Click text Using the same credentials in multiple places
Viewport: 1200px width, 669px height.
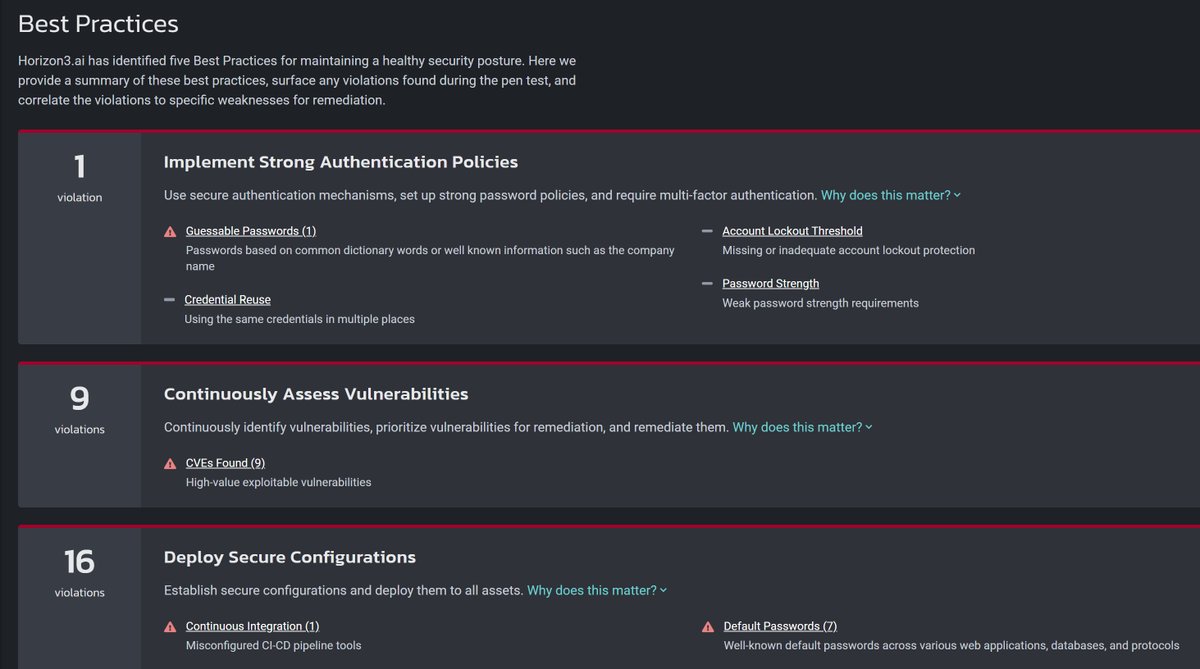[300, 319]
